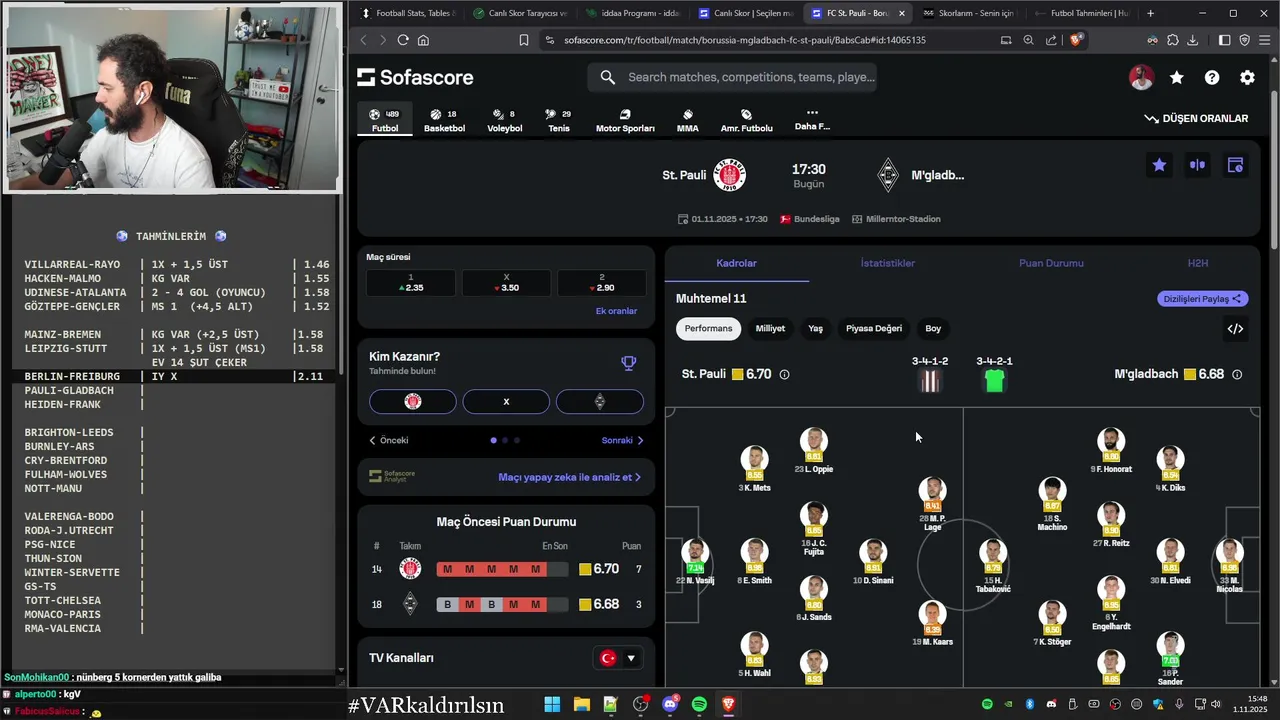Open Düşen Oranlar panel
The image size is (1280, 720).
click(x=1196, y=118)
